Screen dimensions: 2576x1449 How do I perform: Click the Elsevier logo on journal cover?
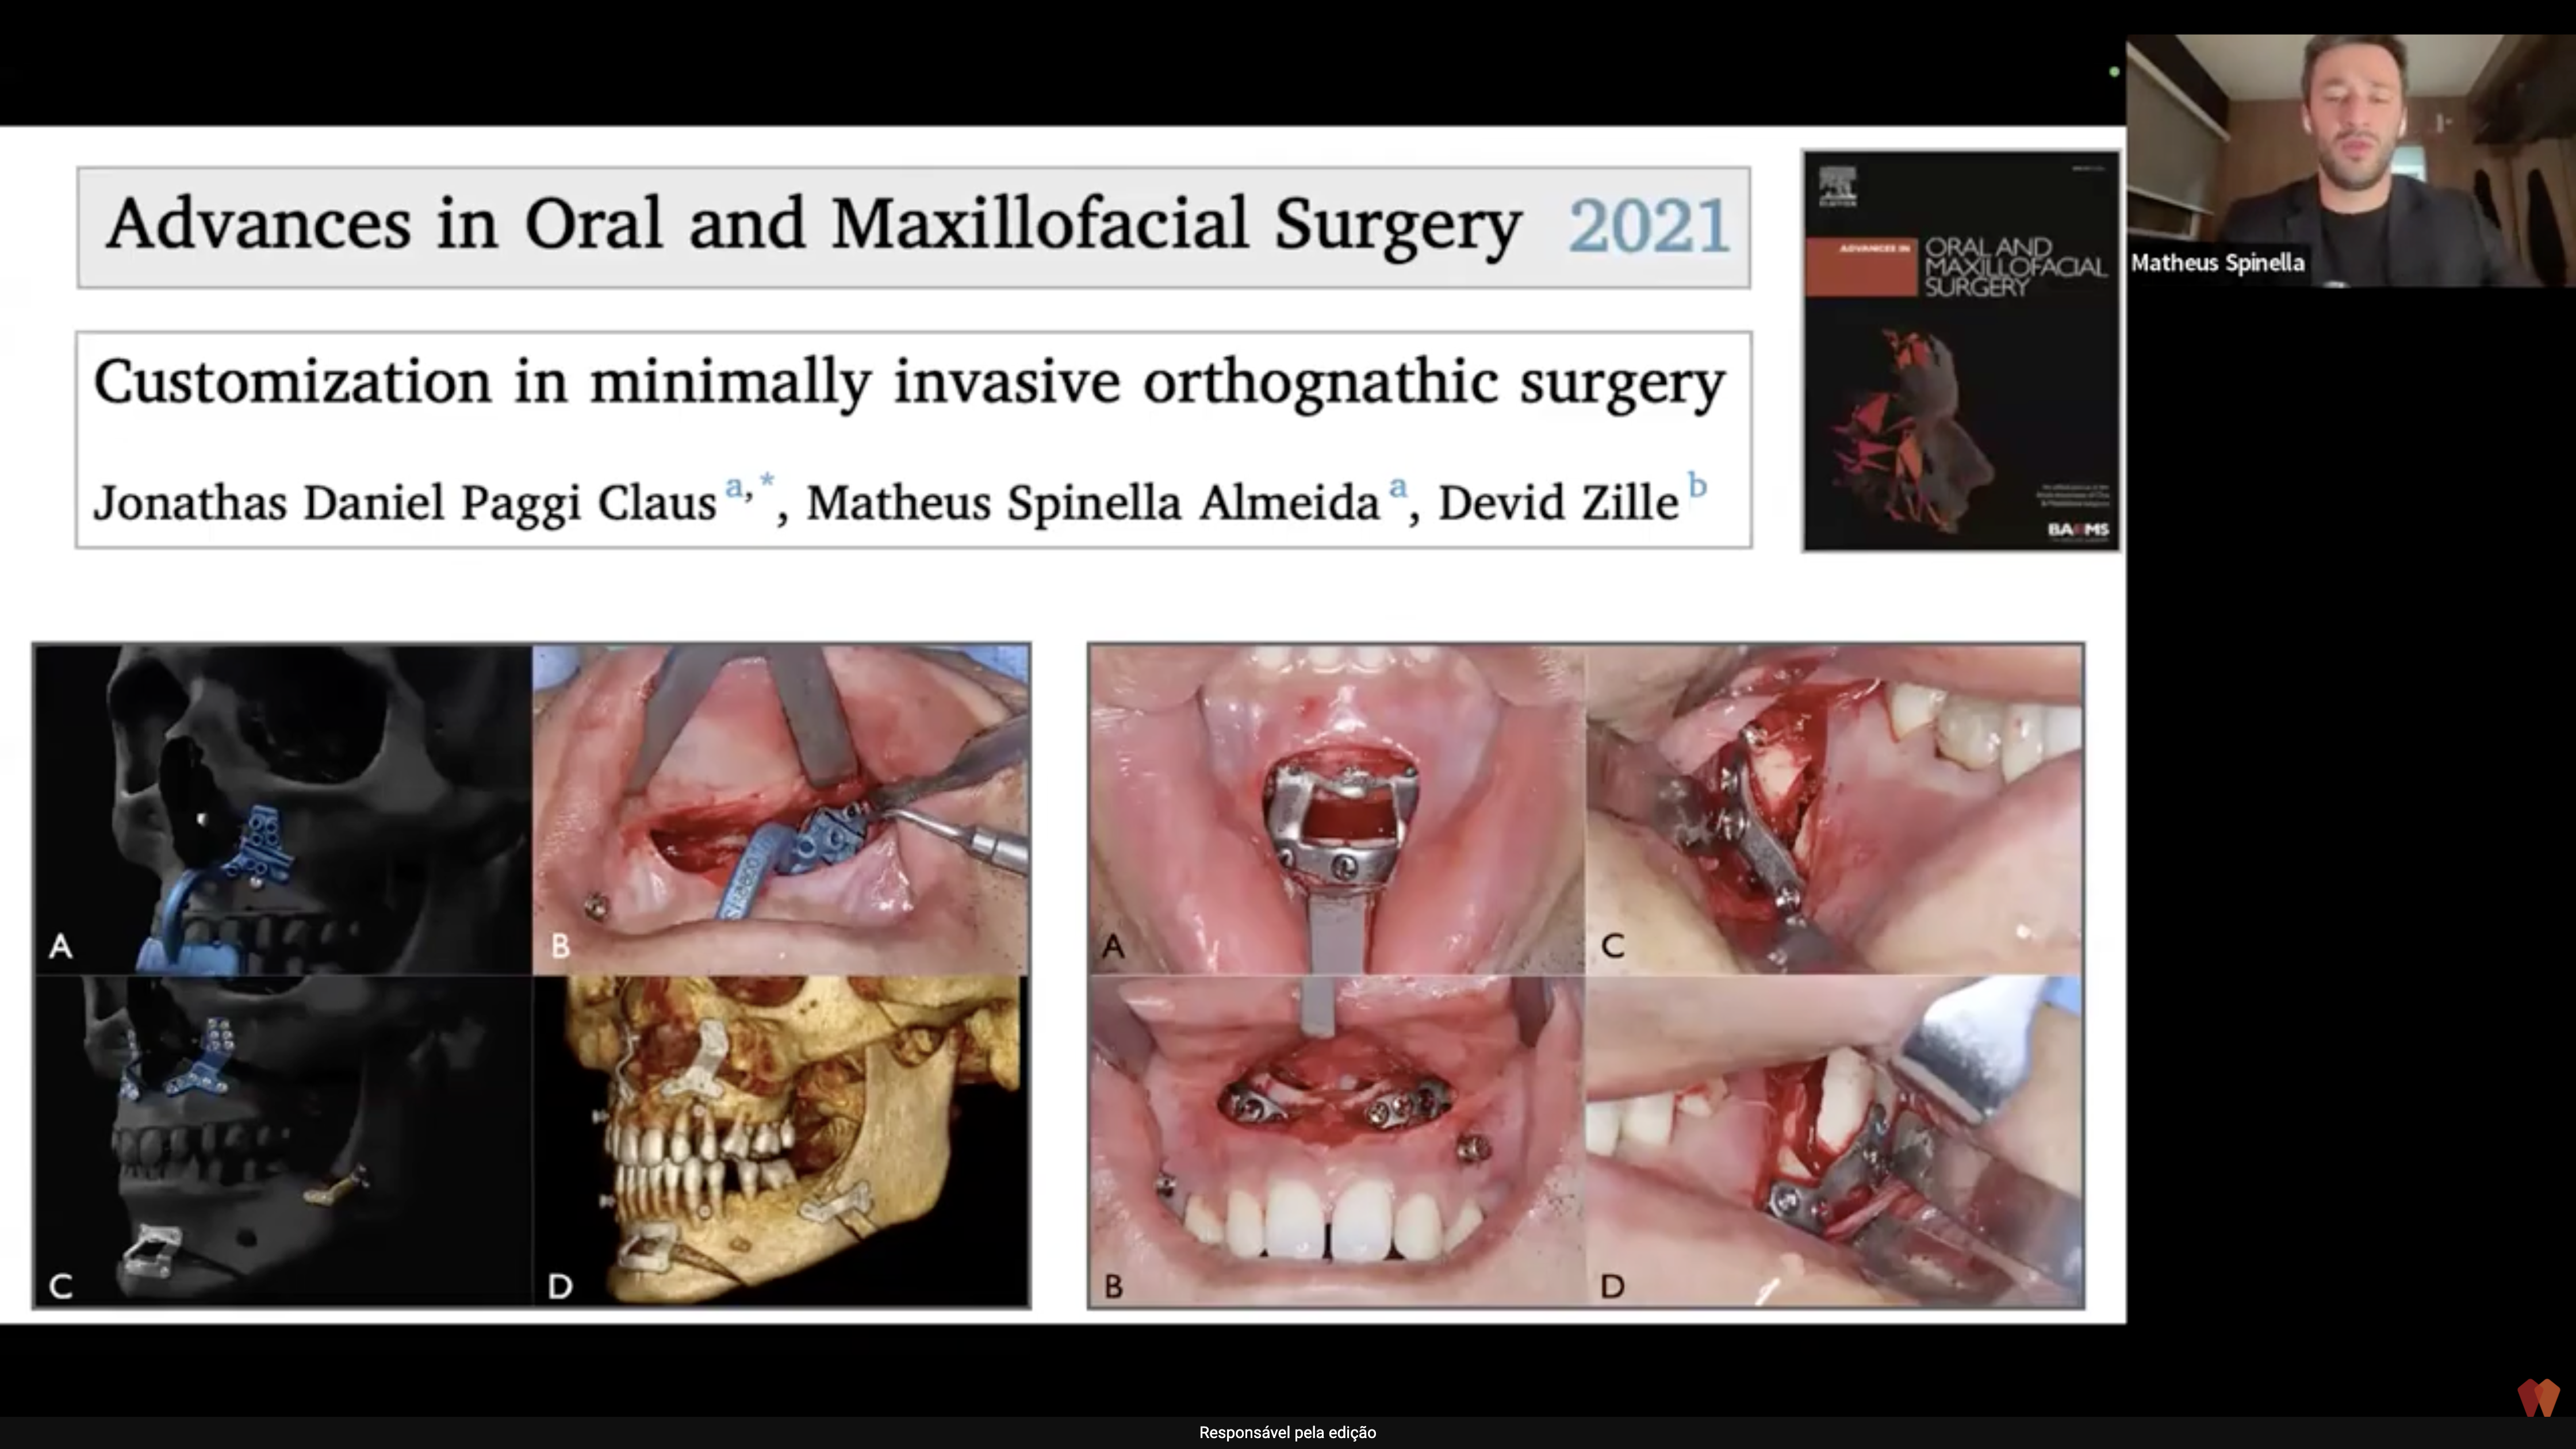click(x=1838, y=186)
